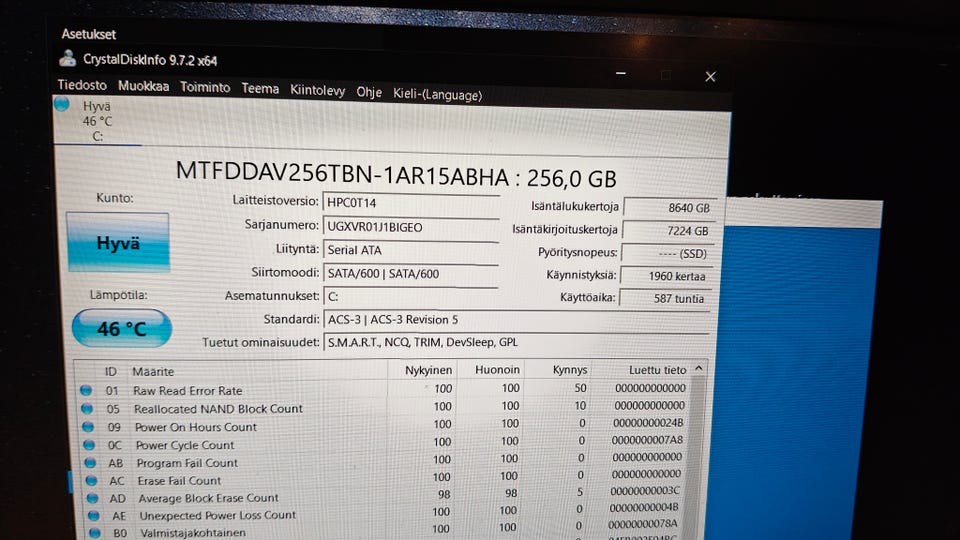Select the Average Block Erase Count text
The height and width of the screenshot is (540, 960).
[x=208, y=498]
